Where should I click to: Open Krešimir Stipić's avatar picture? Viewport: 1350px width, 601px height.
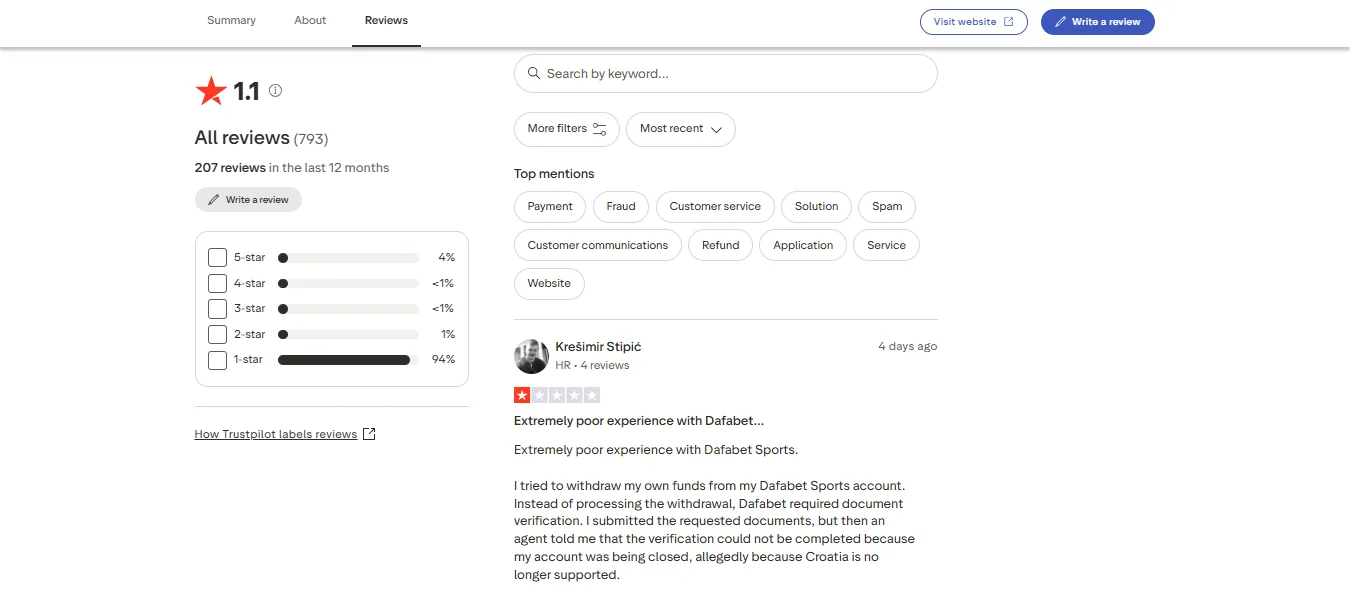531,356
